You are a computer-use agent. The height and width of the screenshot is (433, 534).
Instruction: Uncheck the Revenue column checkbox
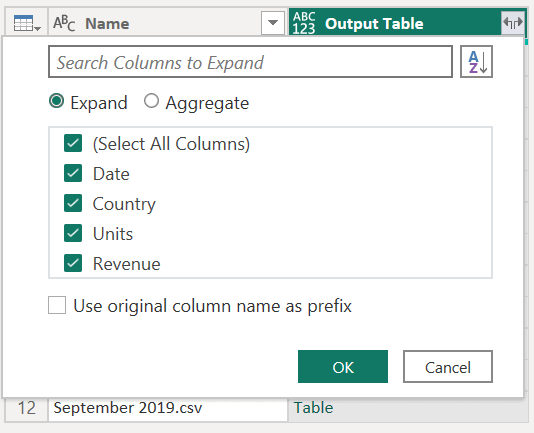73,263
